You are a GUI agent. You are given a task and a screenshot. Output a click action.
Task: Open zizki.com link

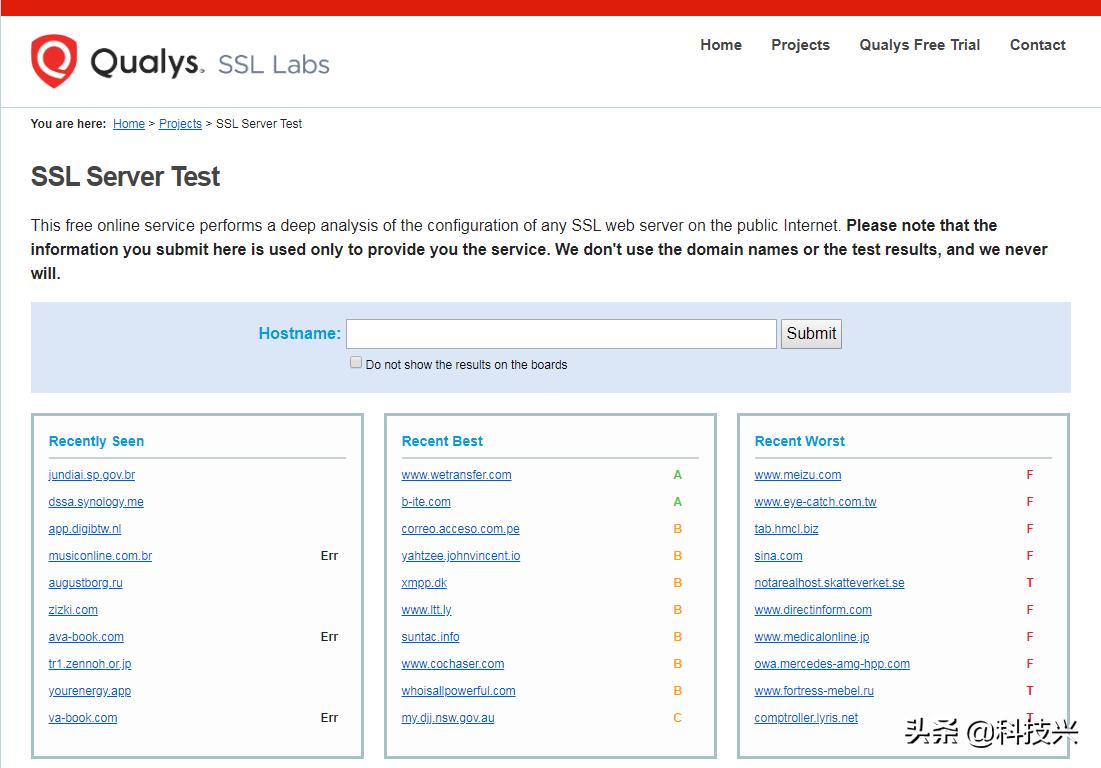73,609
